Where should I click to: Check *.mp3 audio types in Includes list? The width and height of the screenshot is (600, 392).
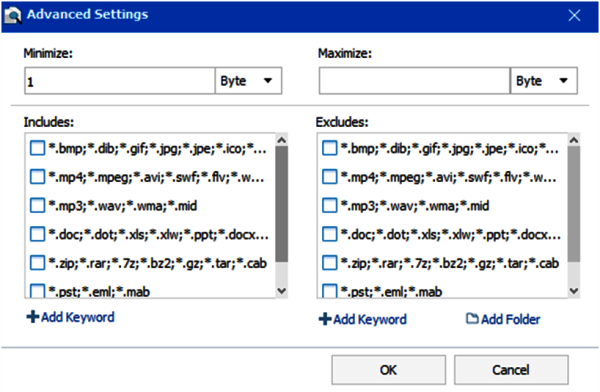click(38, 206)
